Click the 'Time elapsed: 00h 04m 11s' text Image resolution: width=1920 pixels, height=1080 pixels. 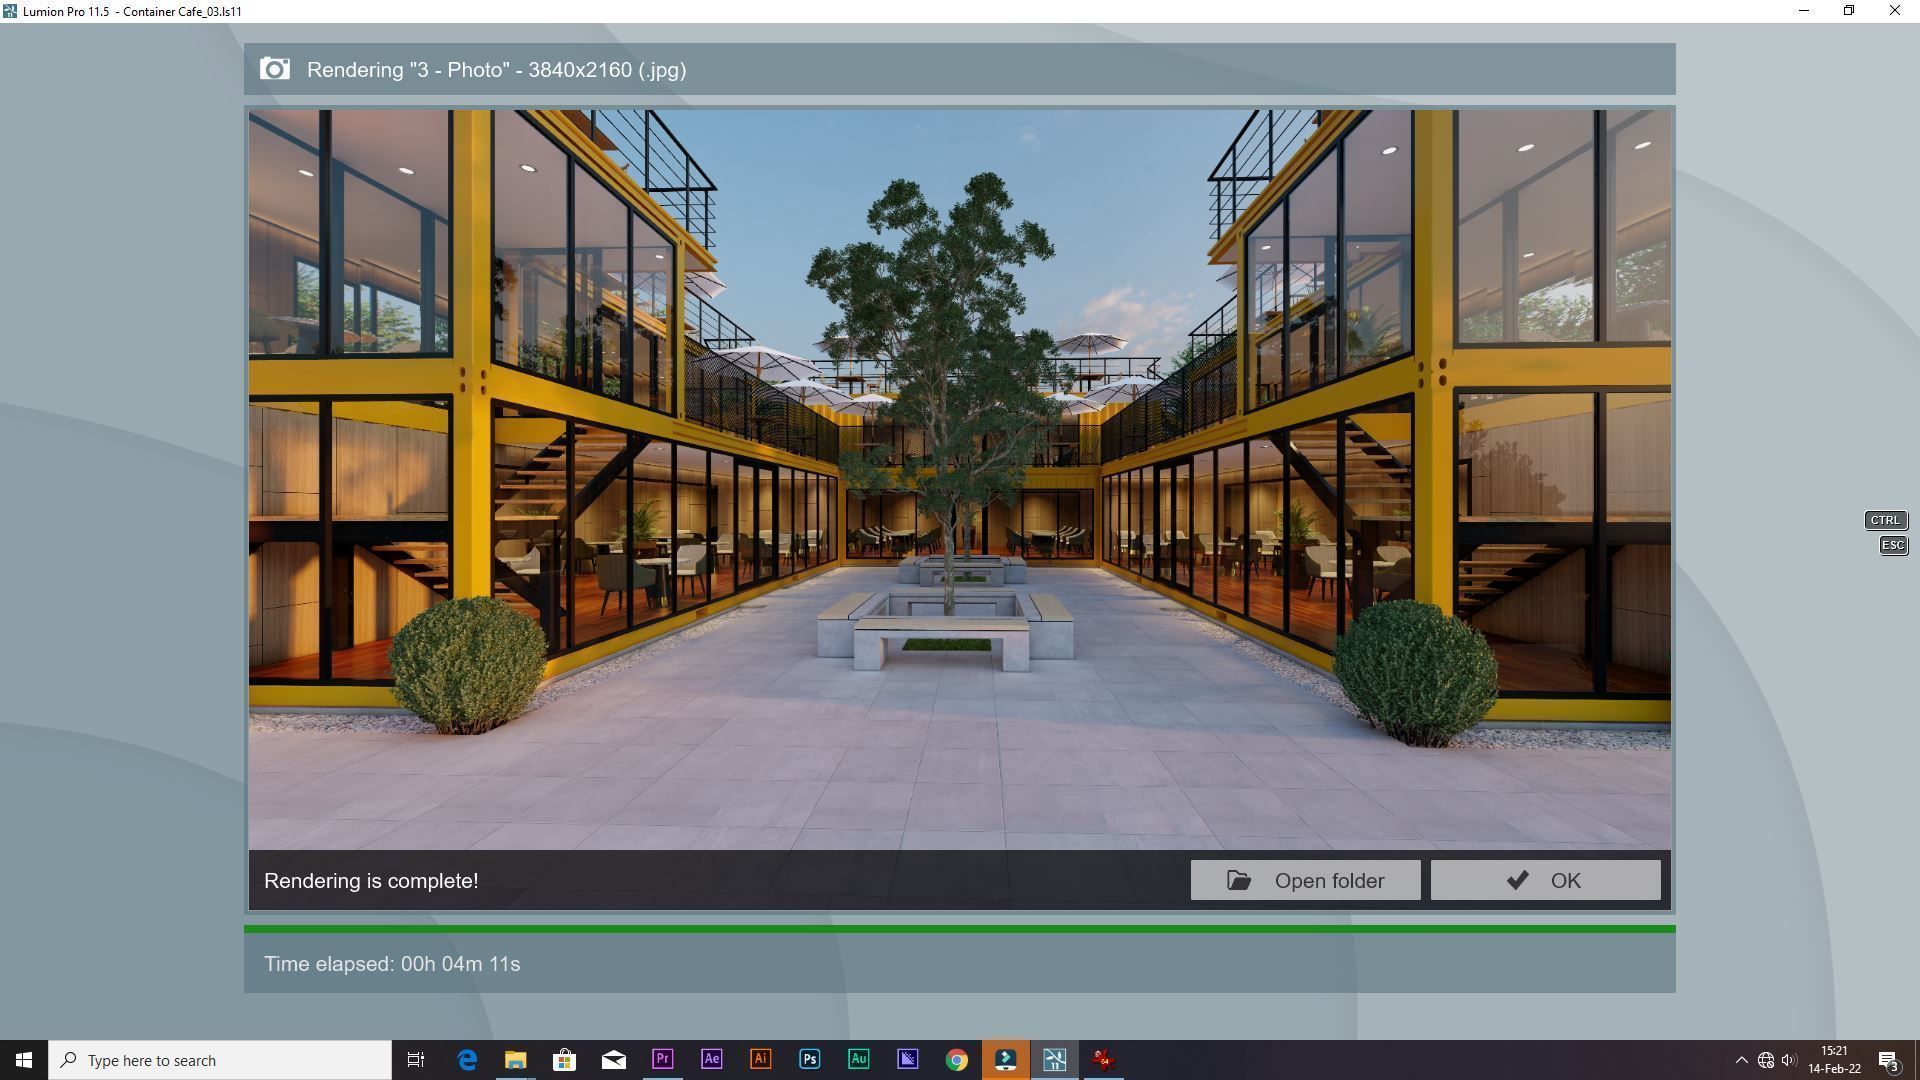pyautogui.click(x=392, y=964)
